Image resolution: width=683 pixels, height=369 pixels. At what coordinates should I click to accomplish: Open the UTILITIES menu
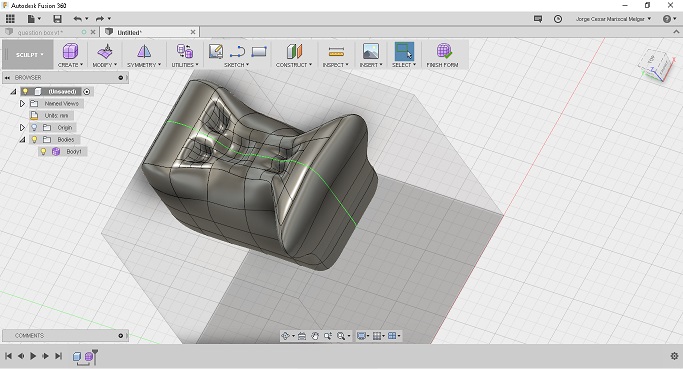point(185,64)
